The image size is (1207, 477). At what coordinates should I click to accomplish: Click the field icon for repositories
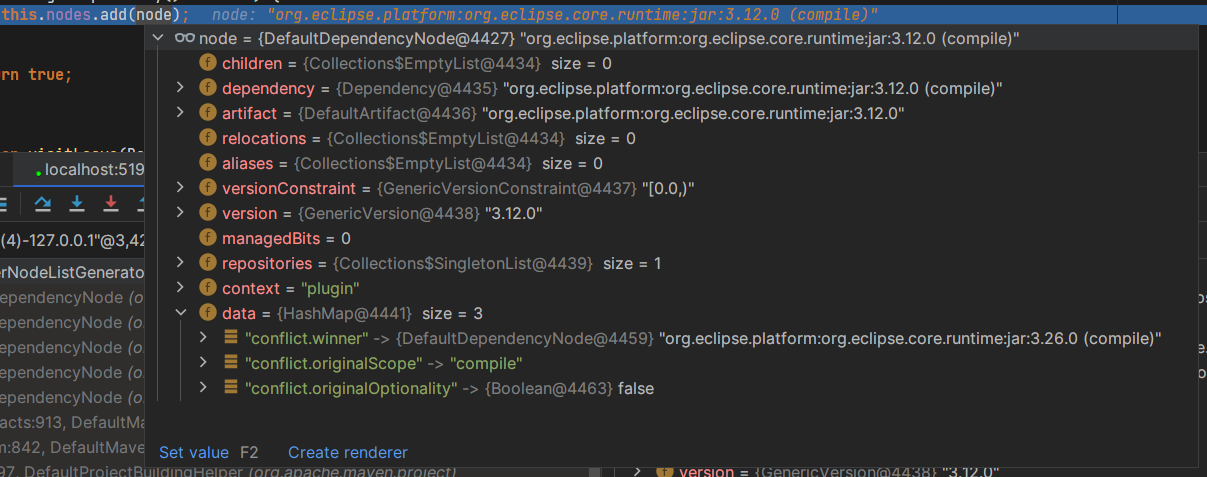pos(208,263)
